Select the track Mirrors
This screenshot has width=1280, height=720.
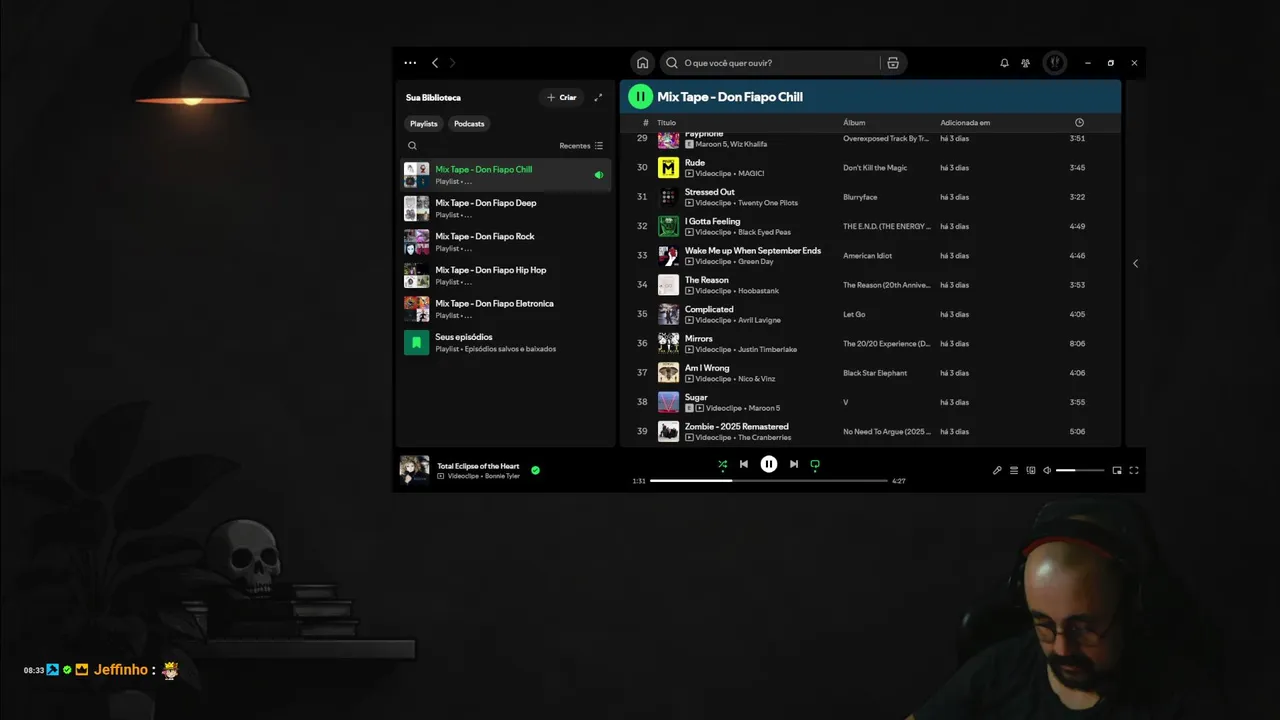click(870, 343)
